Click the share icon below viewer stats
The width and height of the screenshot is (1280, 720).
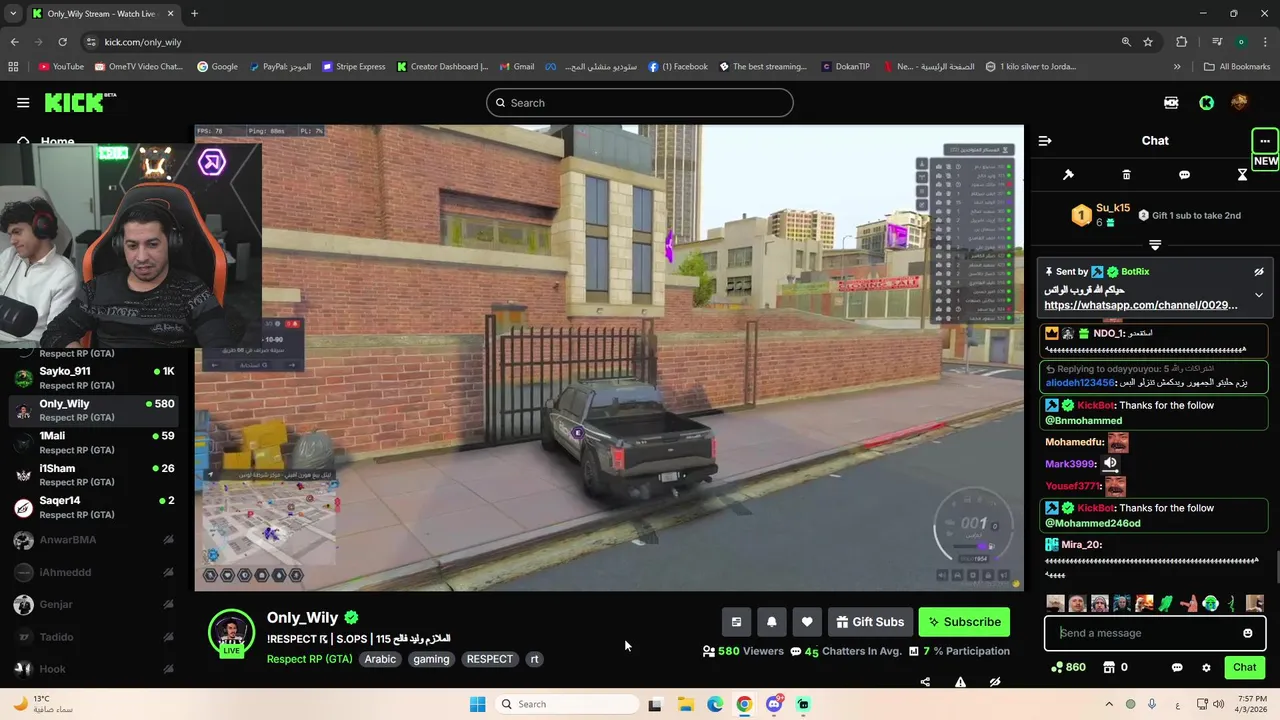[x=925, y=682]
